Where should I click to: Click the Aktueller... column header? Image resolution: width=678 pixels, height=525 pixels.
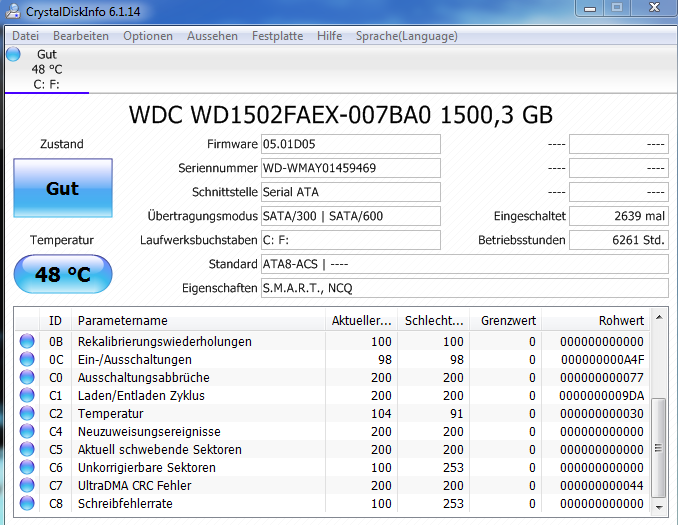(361, 320)
